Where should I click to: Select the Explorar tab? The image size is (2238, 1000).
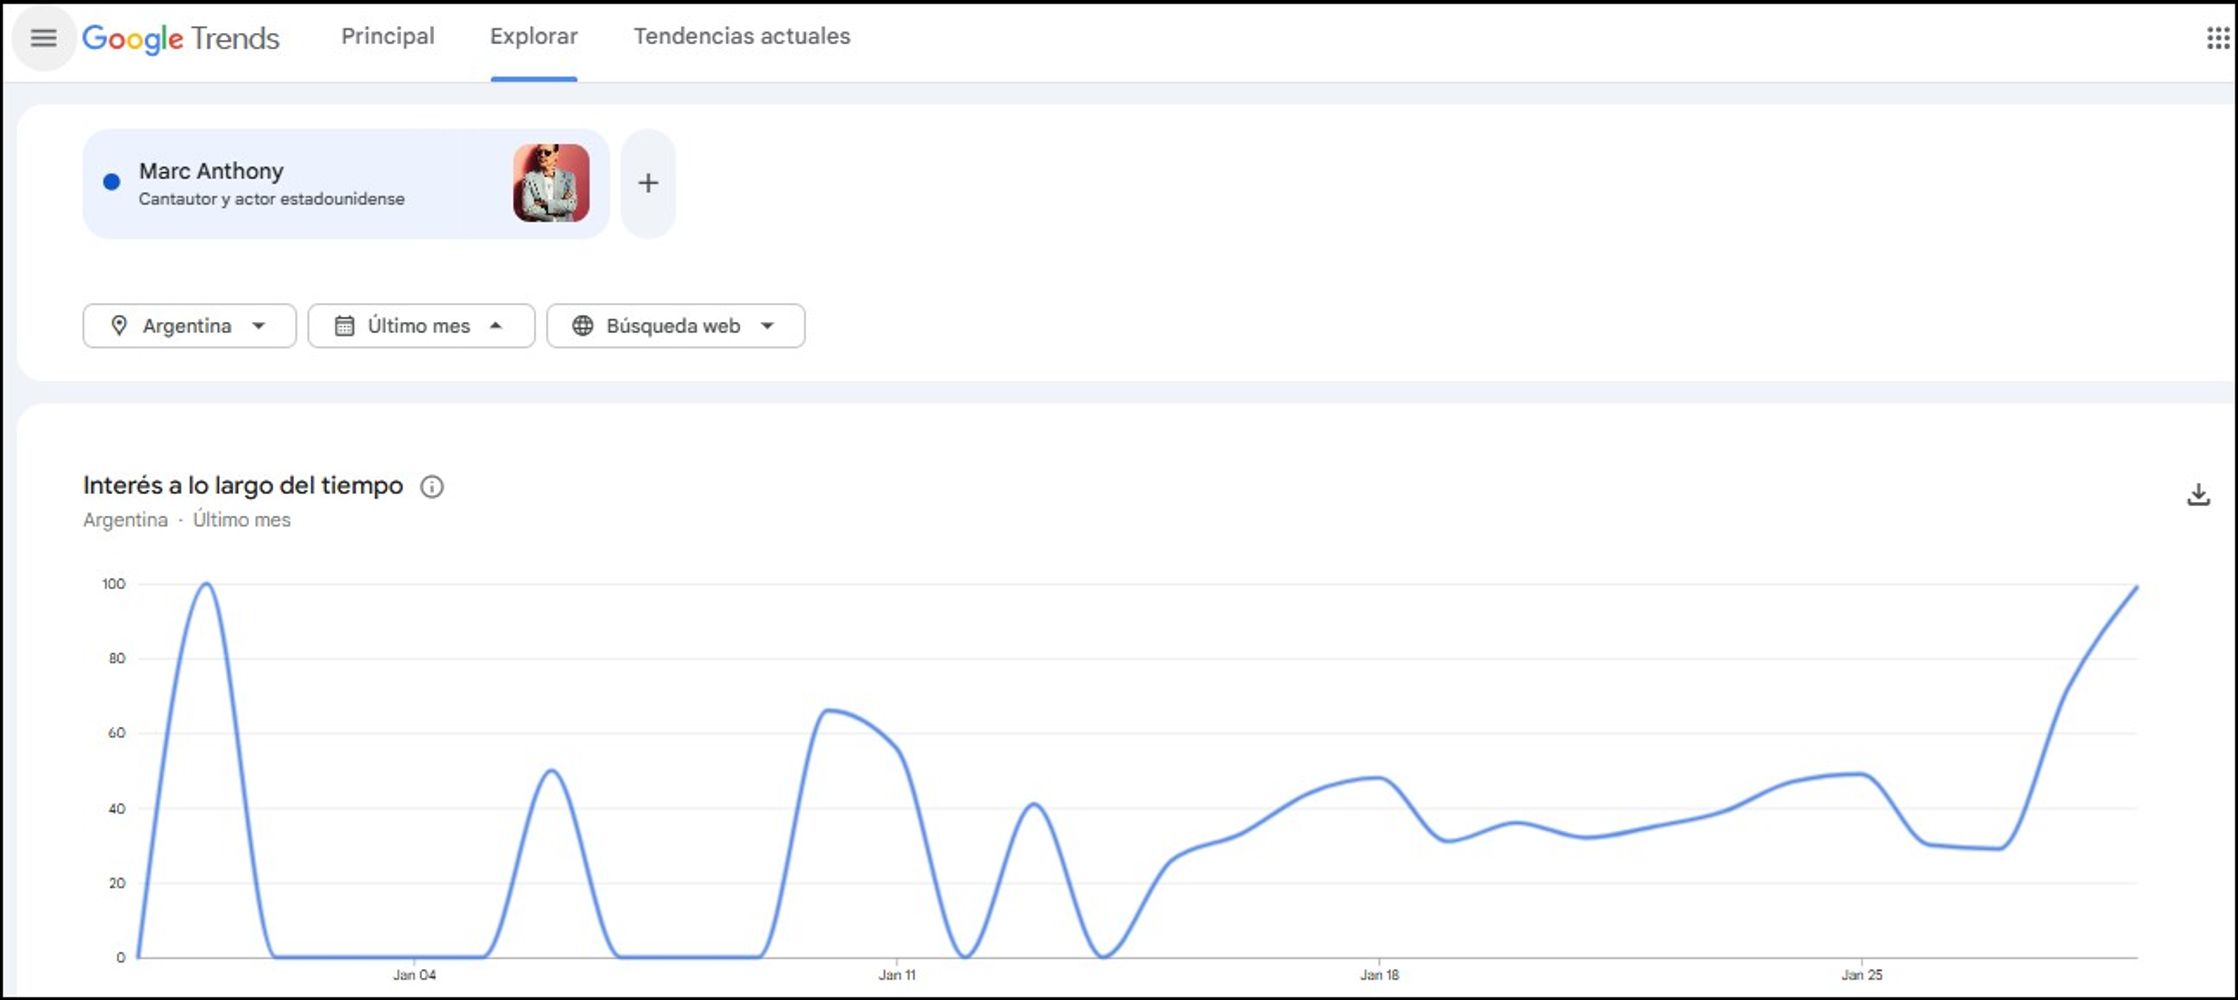pyautogui.click(x=534, y=36)
